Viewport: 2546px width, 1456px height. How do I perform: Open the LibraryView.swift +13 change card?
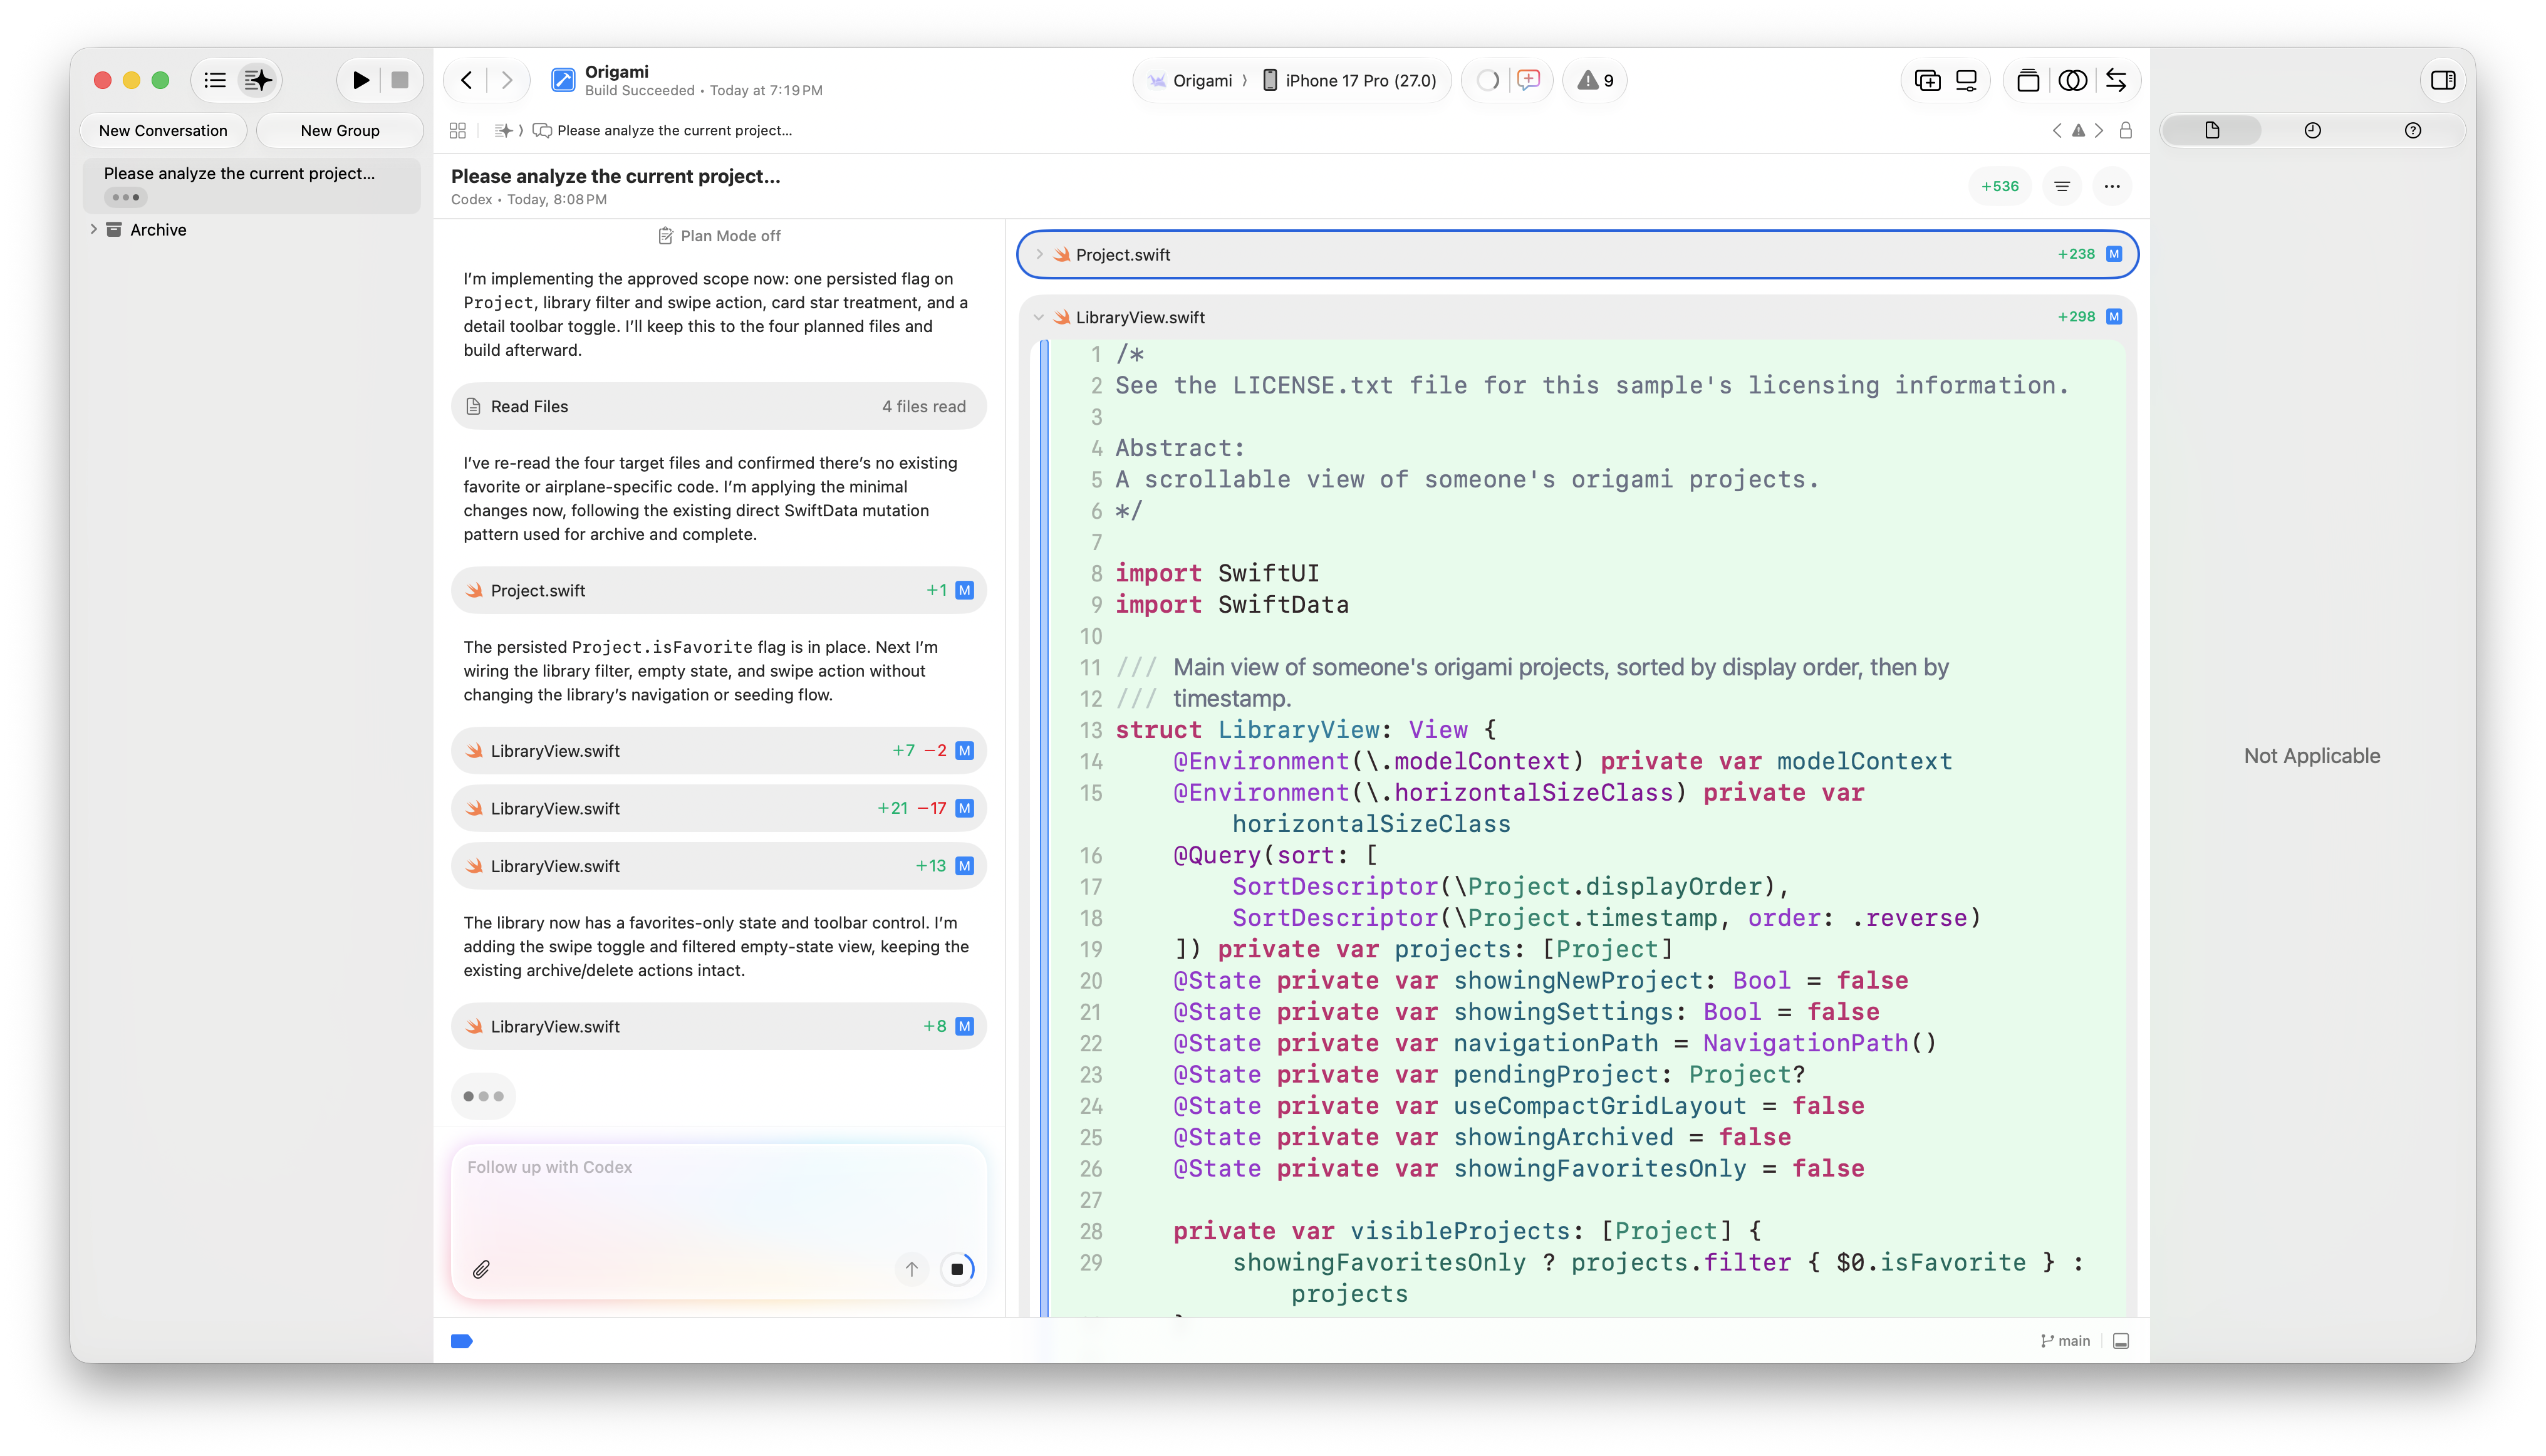pos(718,866)
